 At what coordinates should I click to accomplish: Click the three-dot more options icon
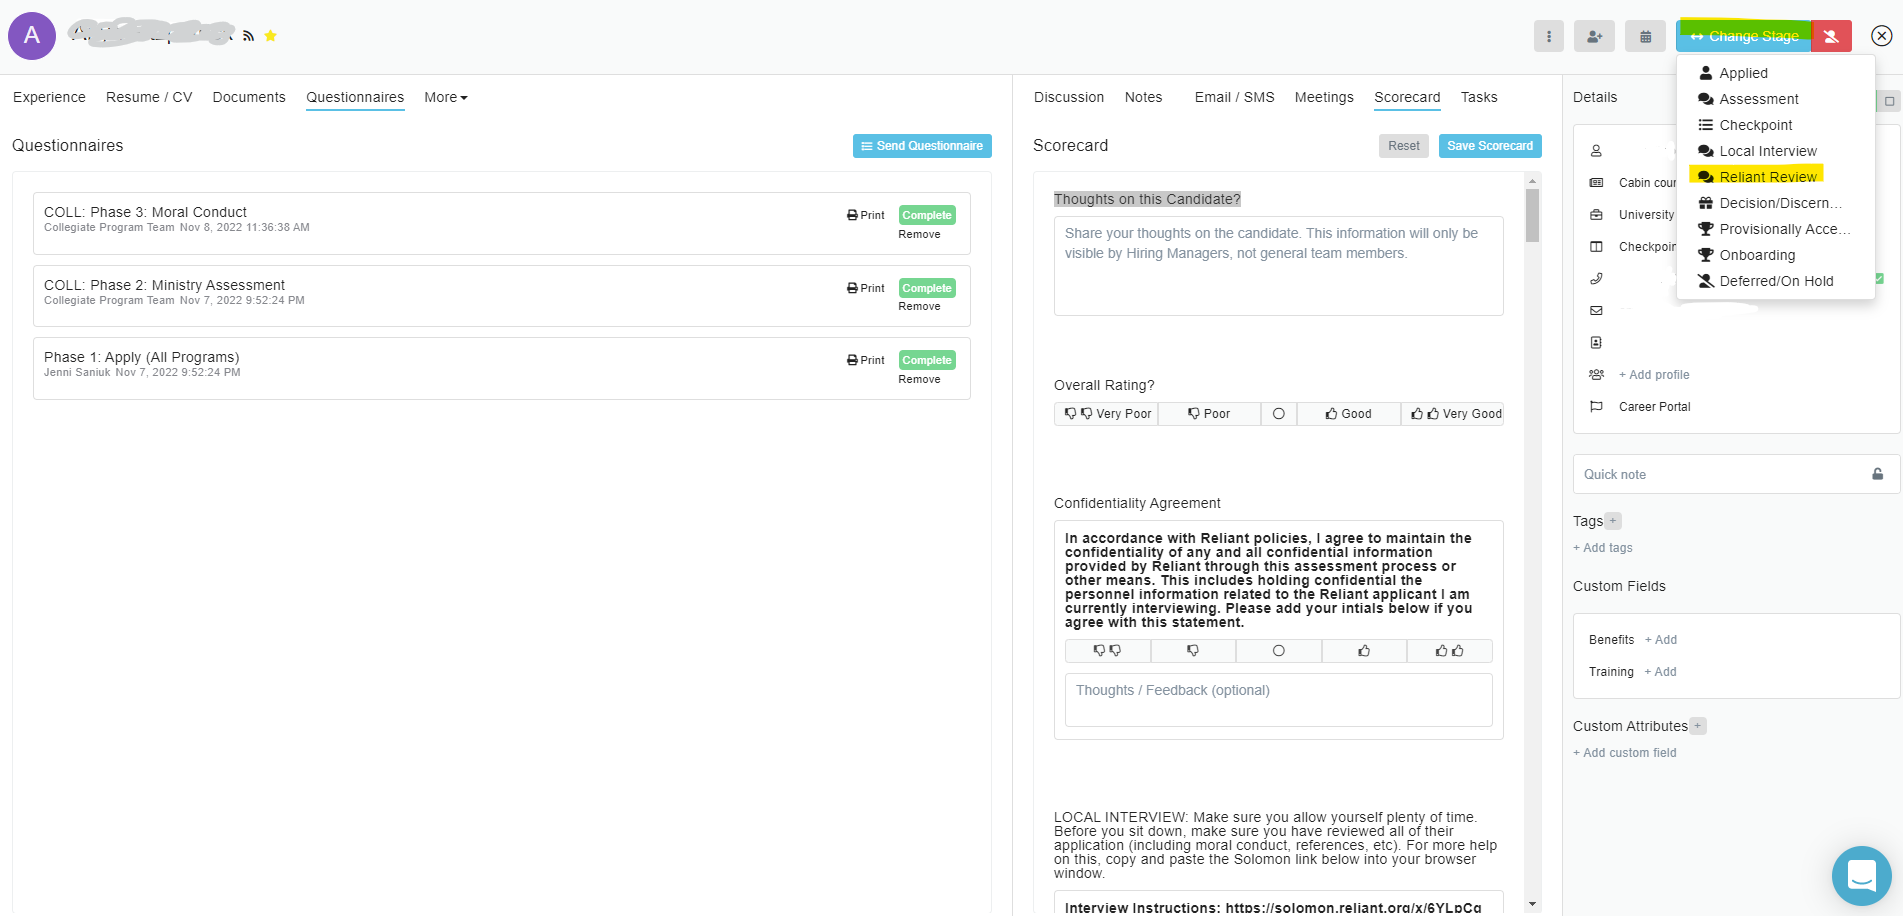pos(1548,36)
